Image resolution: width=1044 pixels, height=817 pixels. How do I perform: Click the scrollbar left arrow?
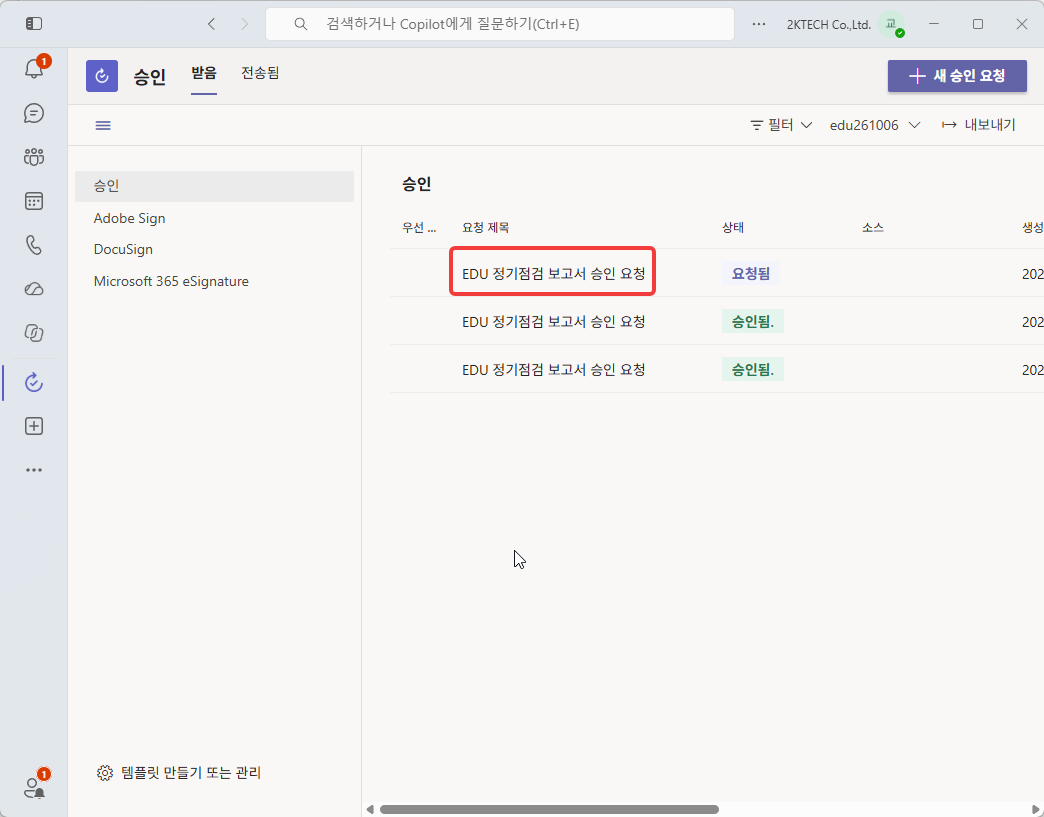coord(370,810)
